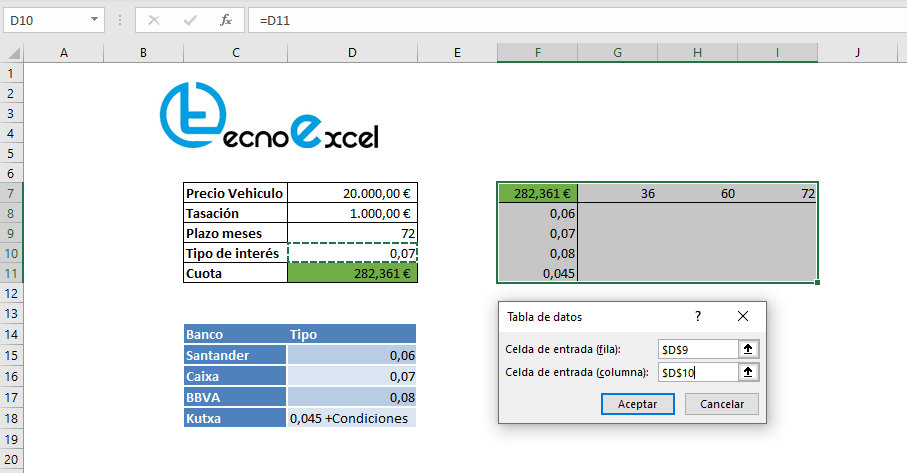Viewport: 907px width, 473px height.
Task: Close the Tabla de datos dialog
Action: 743,316
